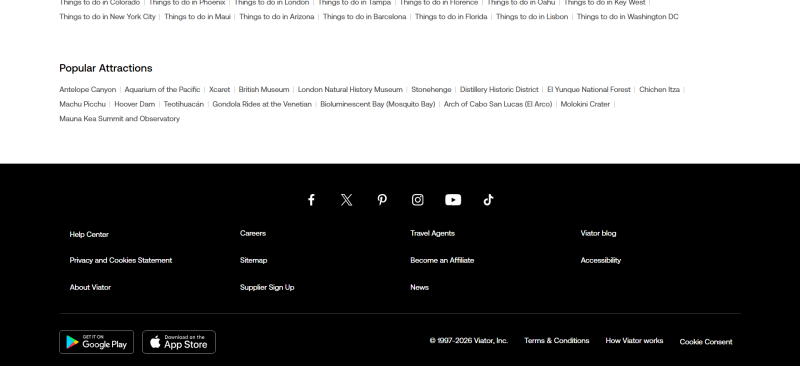Open Things to do in Lisbon

pos(532,17)
